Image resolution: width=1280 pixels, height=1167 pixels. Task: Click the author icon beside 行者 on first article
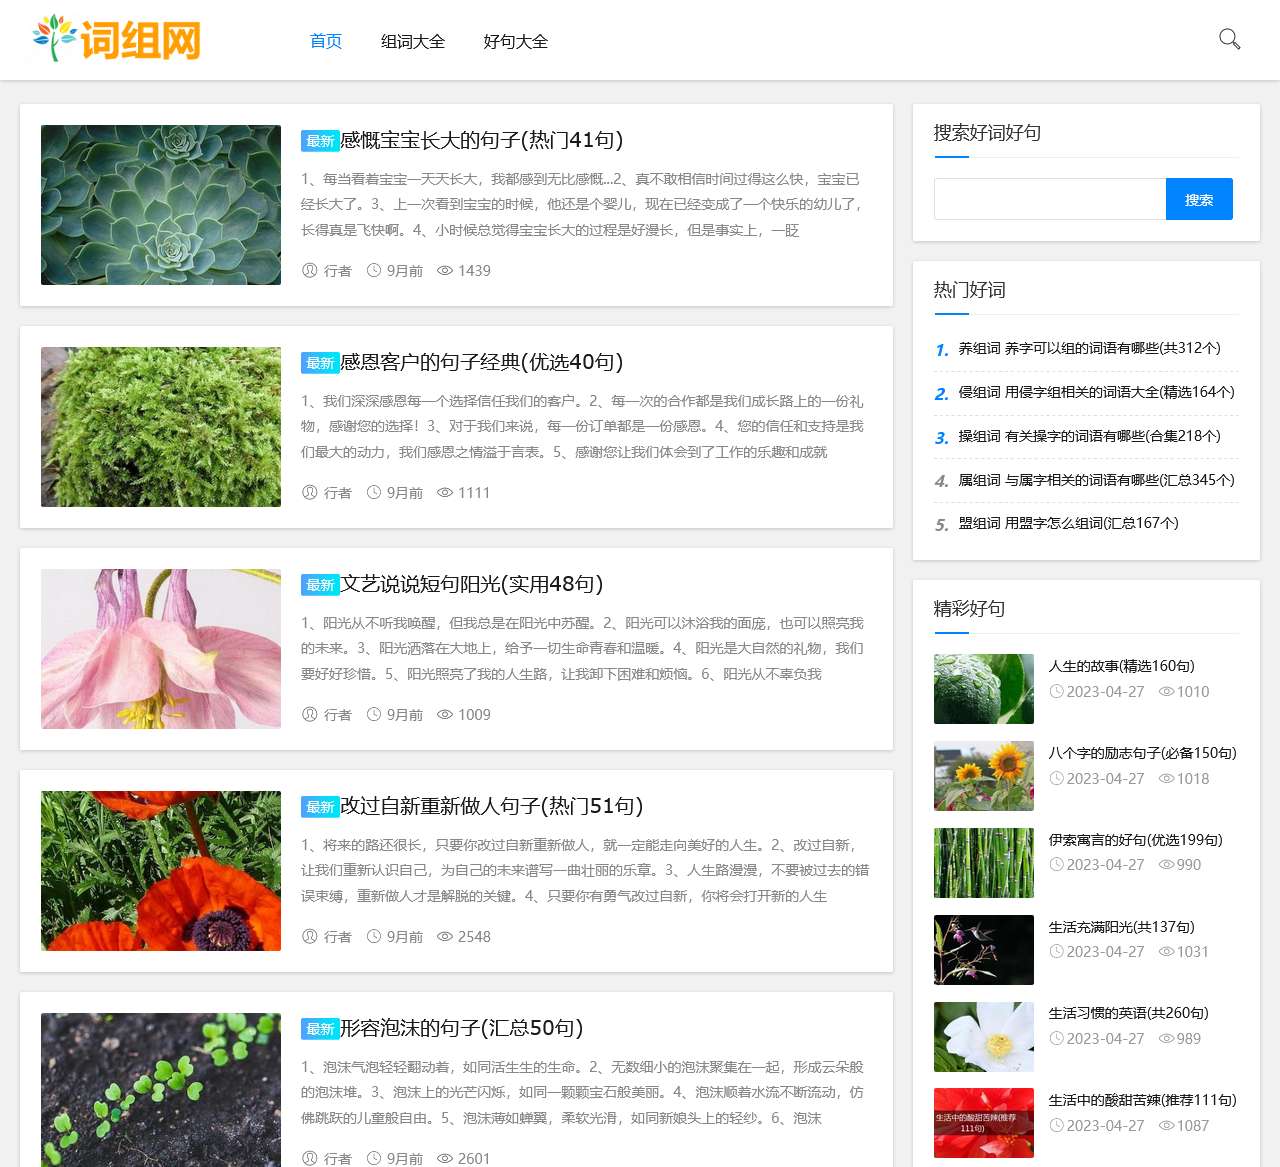click(x=310, y=270)
